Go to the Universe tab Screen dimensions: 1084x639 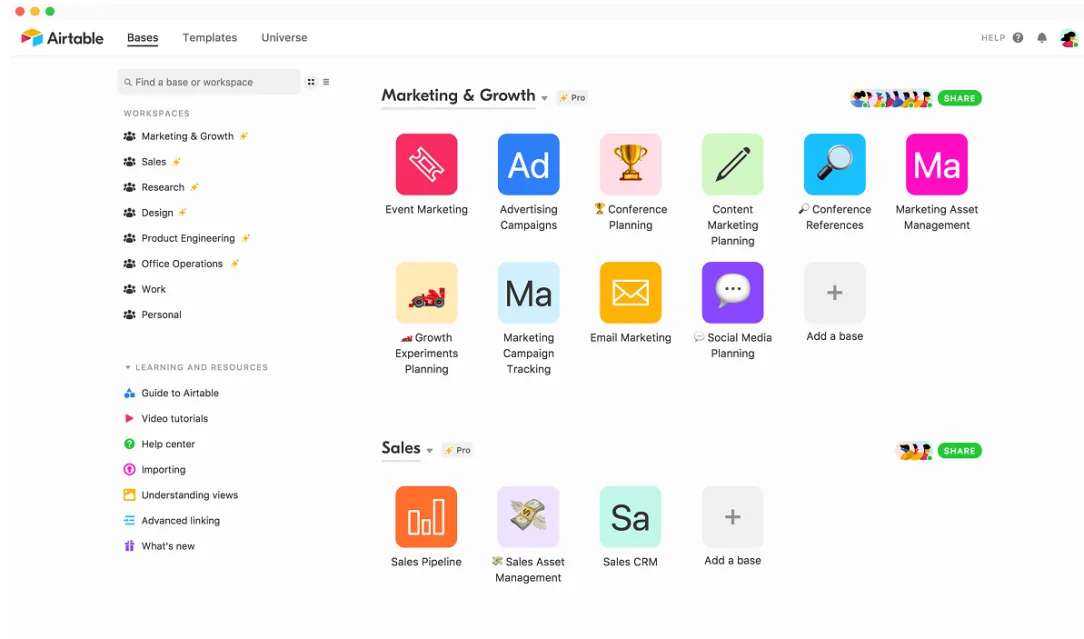pyautogui.click(x=284, y=38)
